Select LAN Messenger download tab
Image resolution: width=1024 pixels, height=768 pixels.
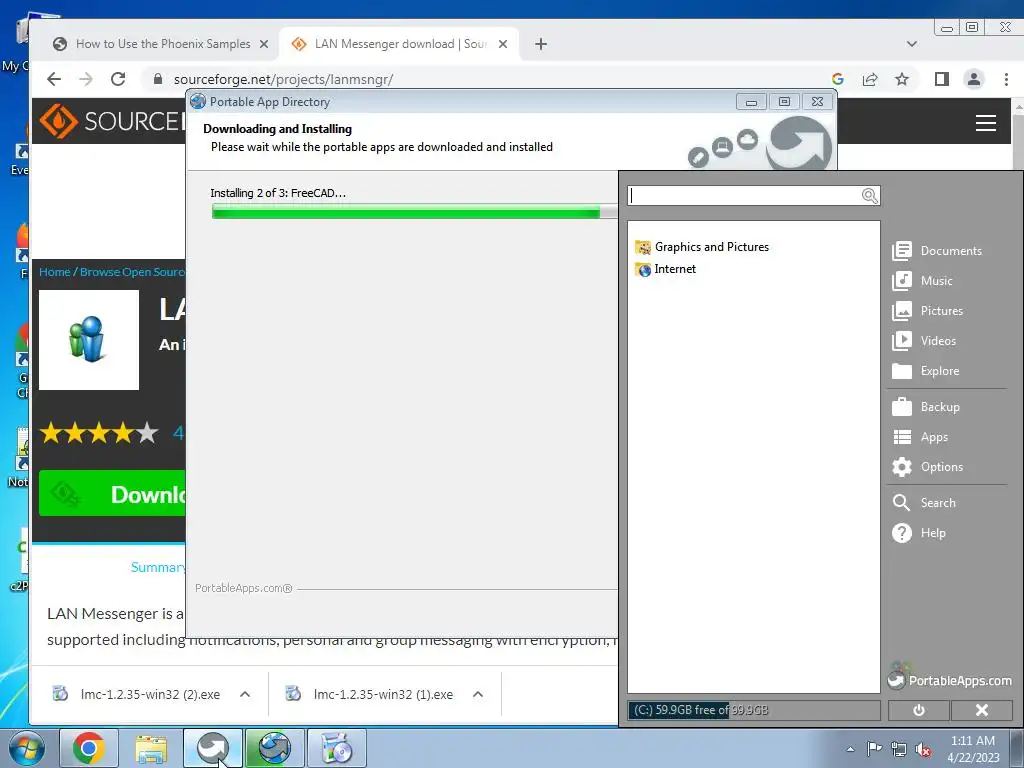400,44
